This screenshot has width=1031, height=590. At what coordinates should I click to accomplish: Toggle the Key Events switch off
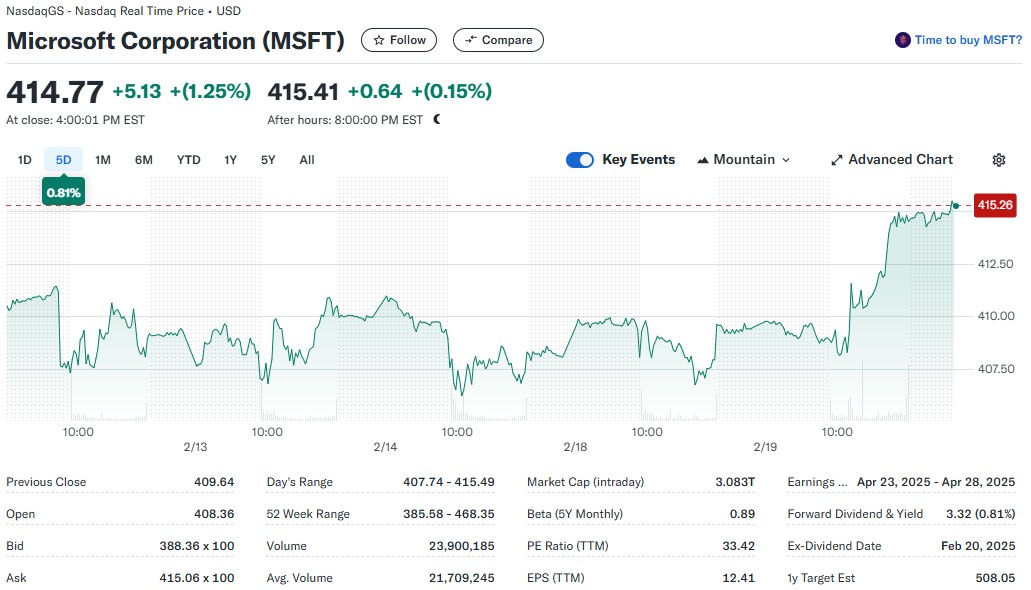coord(580,160)
